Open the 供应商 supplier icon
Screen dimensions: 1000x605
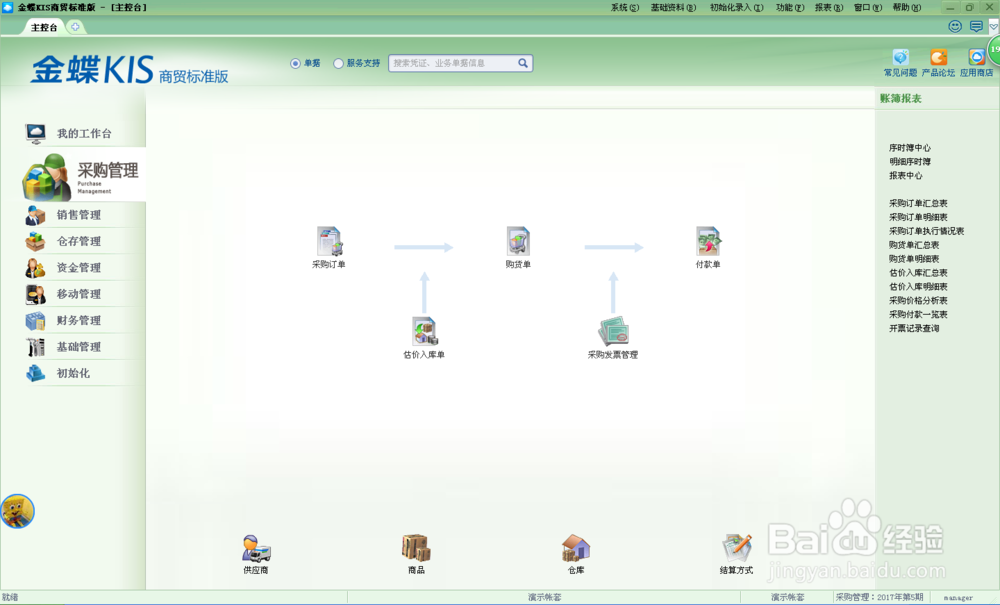(x=256, y=548)
